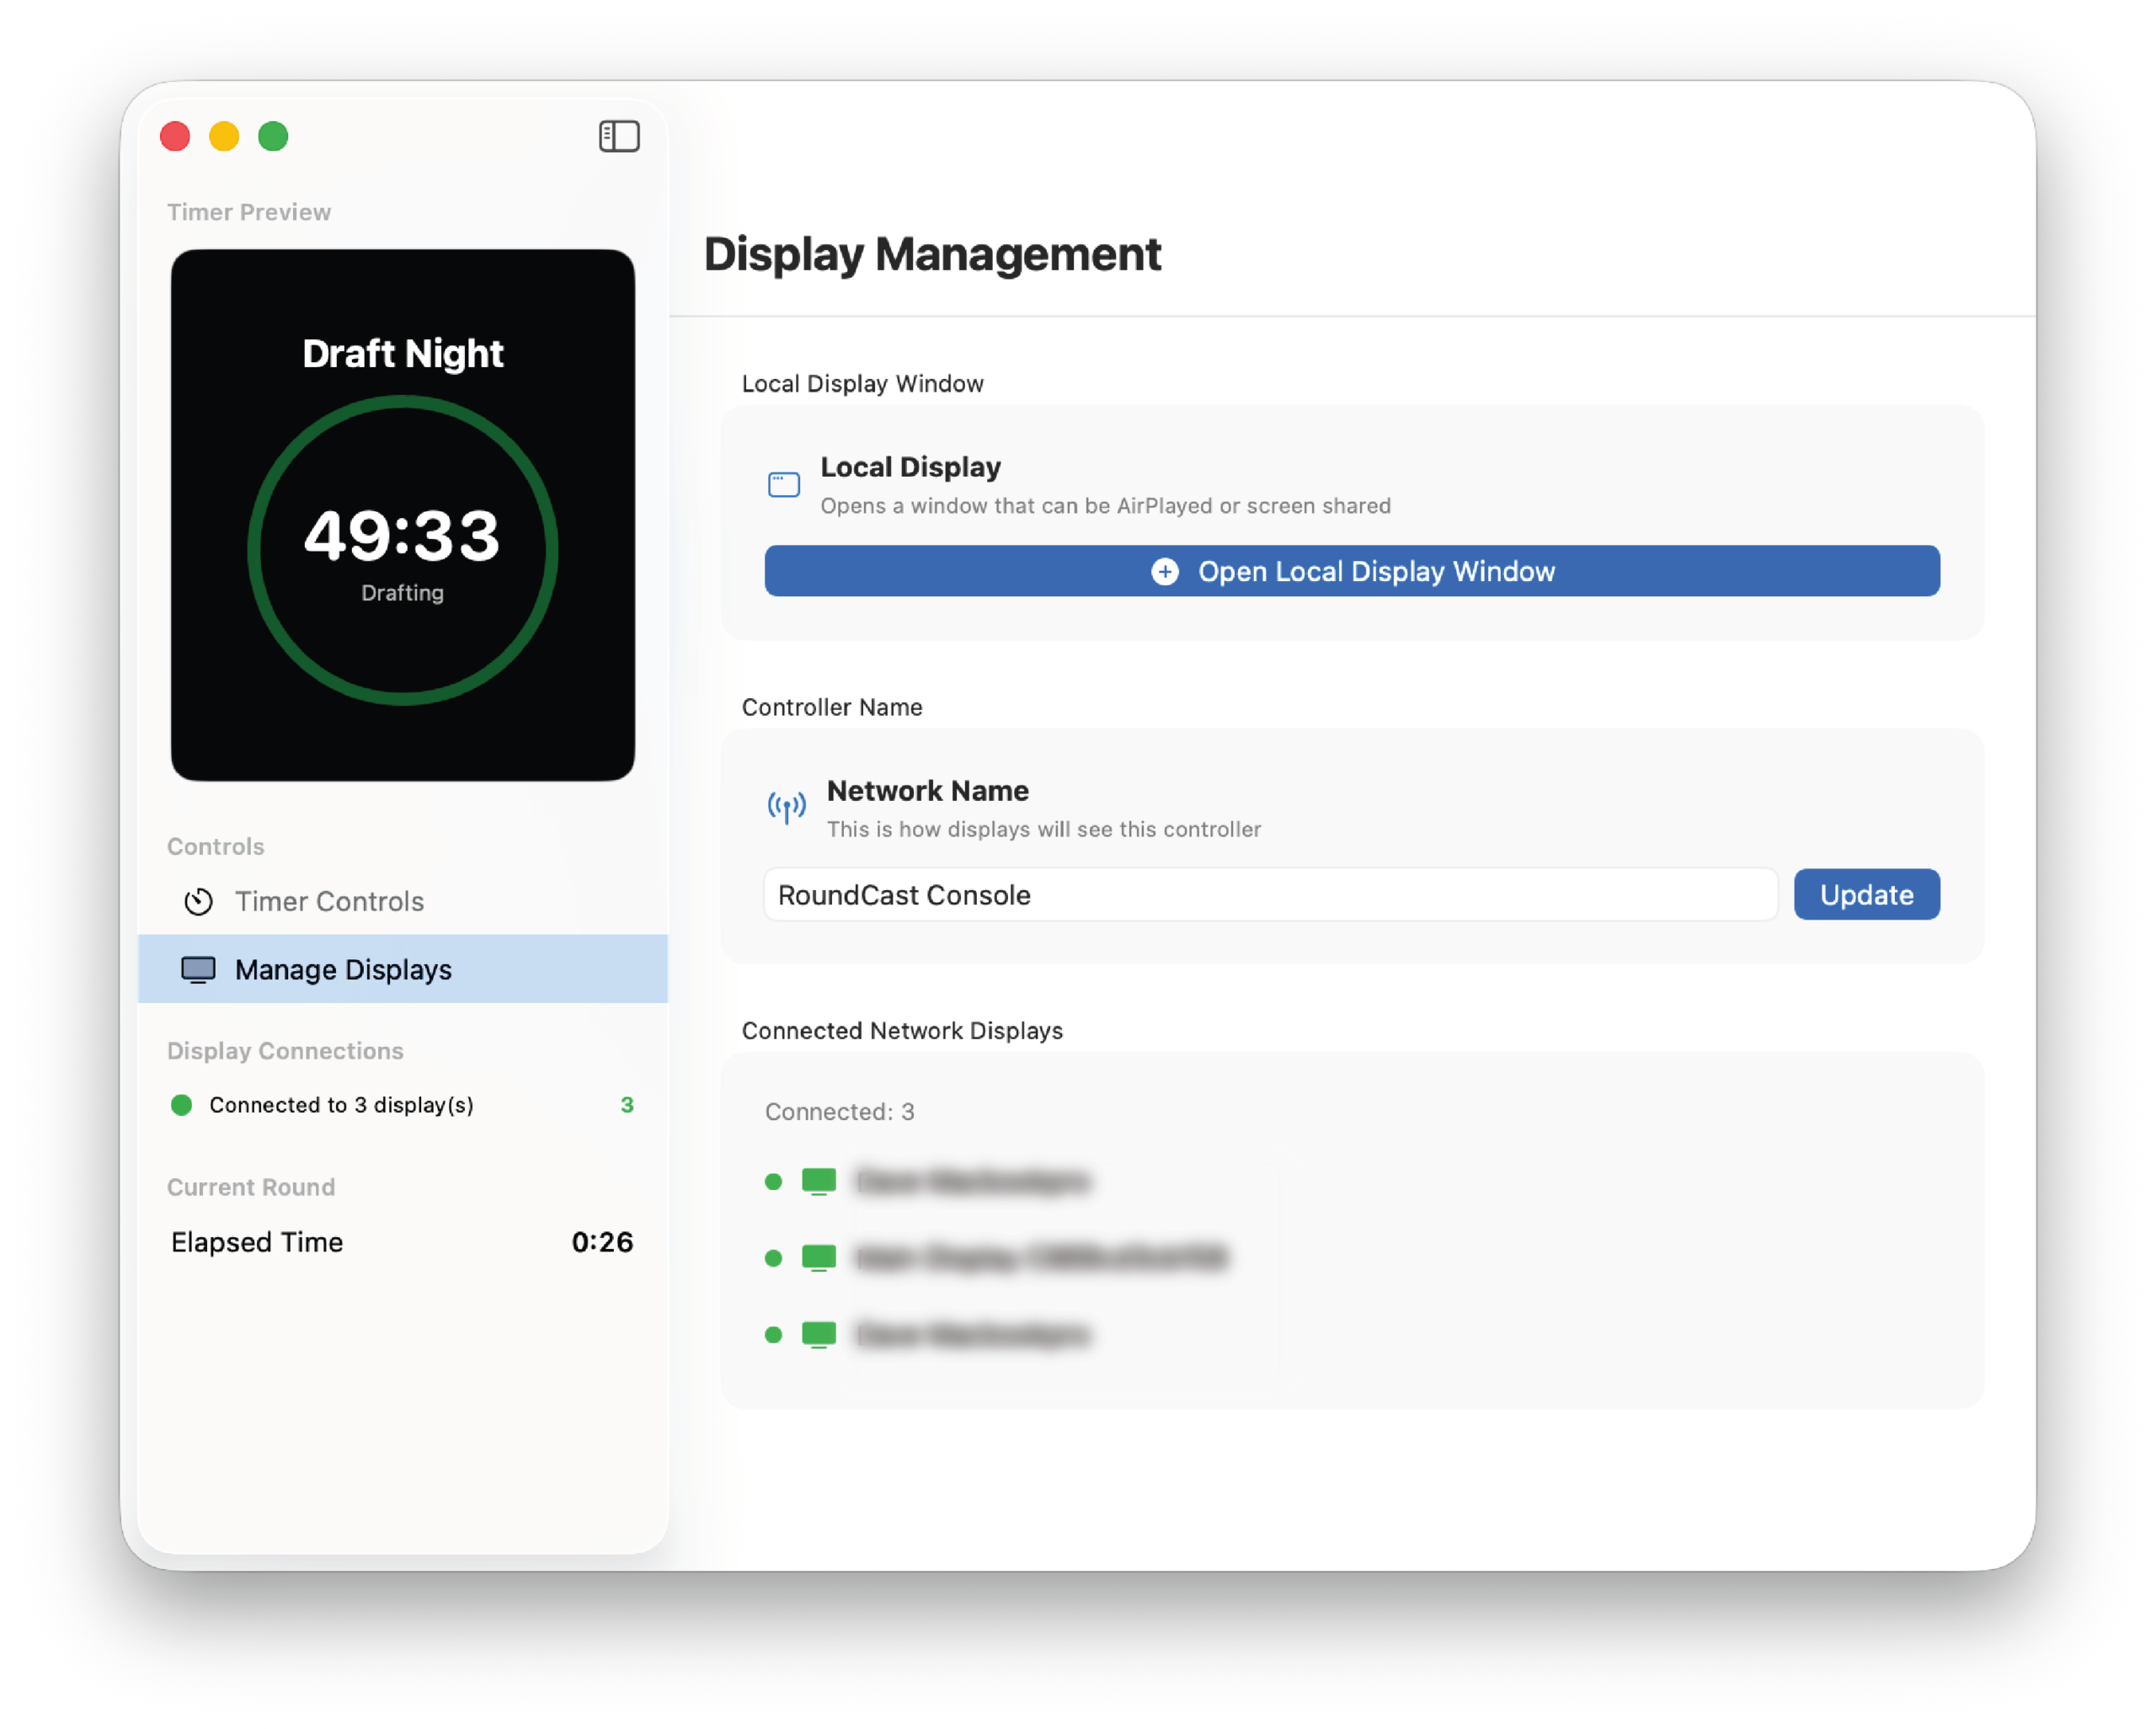This screenshot has width=2156, height=1729.
Task: Click the plus icon on the Open Local Display button
Action: [1165, 571]
